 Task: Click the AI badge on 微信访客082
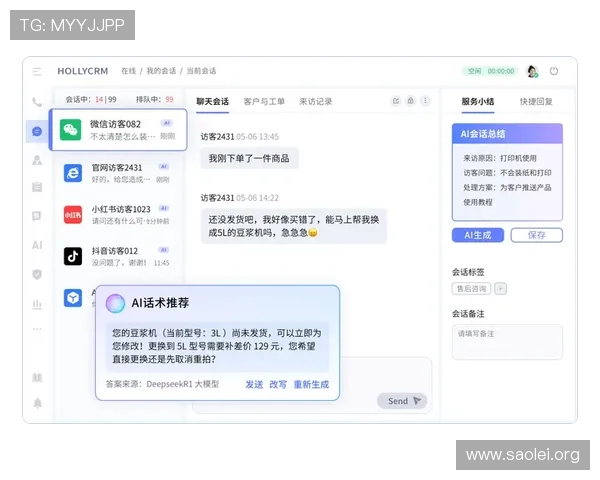(167, 123)
